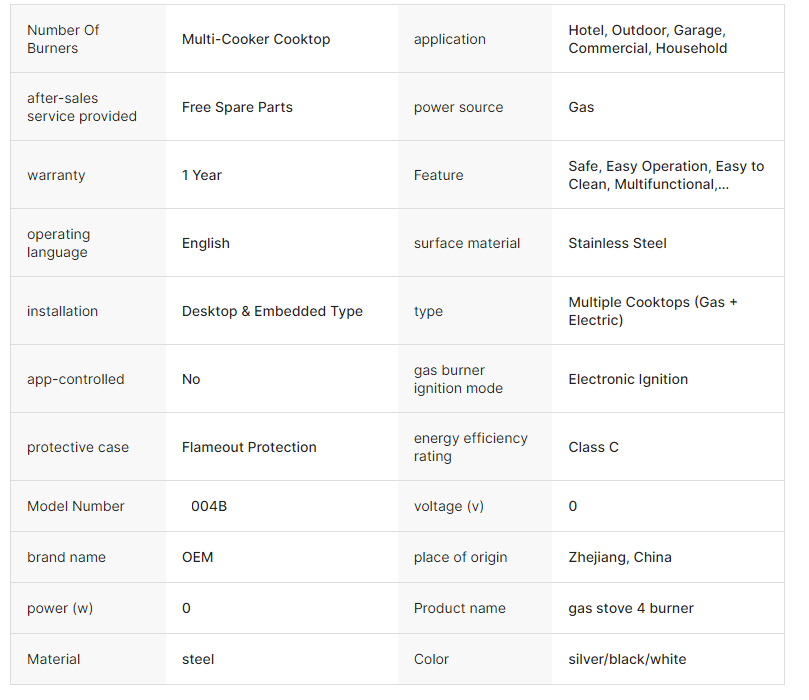Click the 'Flameout Protection' value
The width and height of the screenshot is (809, 700).
pyautogui.click(x=249, y=447)
